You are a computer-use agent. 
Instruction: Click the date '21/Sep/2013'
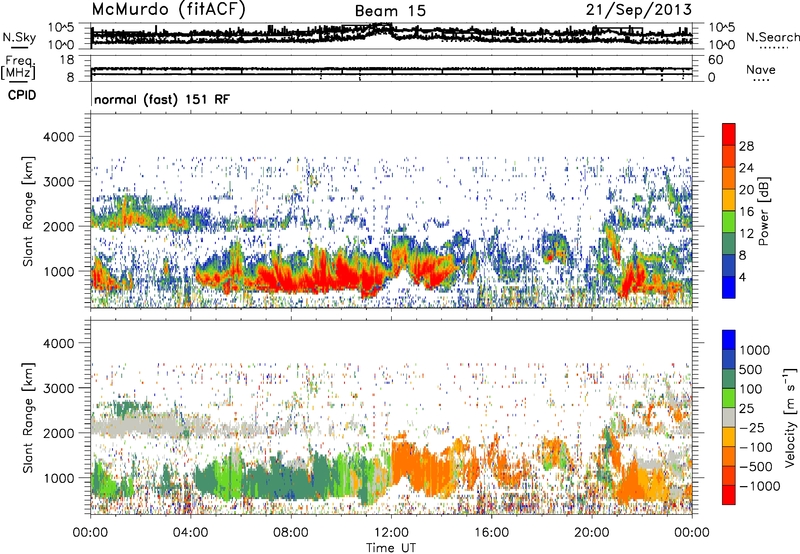639,10
